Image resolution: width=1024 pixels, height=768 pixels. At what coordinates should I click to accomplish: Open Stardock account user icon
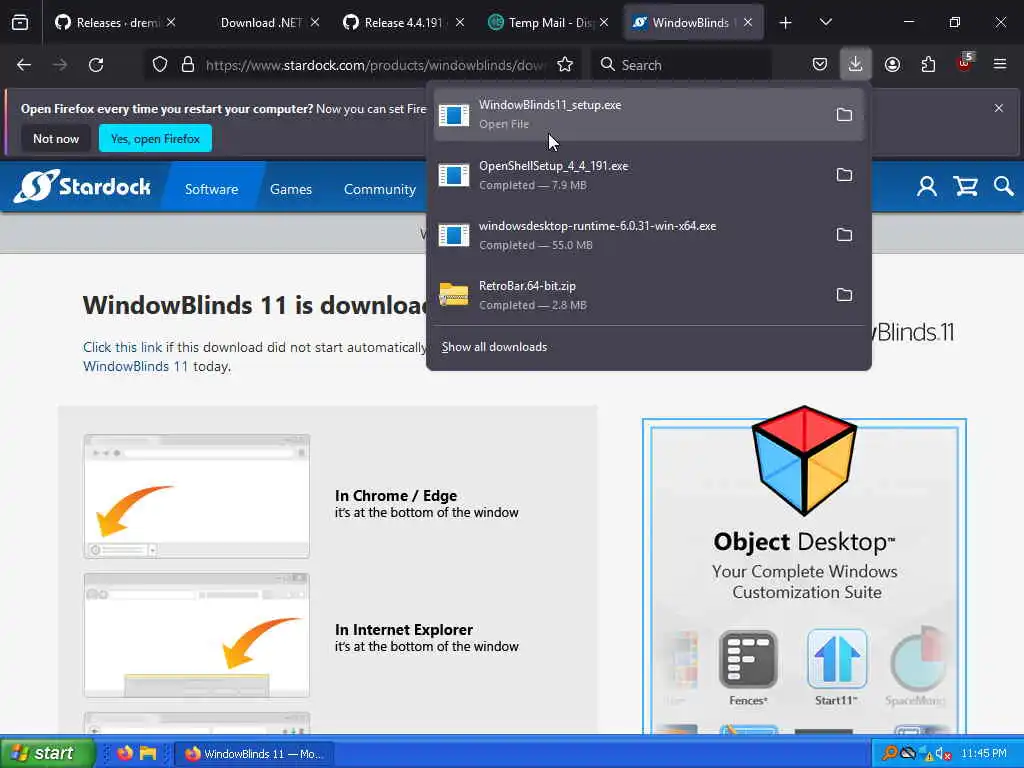pos(927,187)
